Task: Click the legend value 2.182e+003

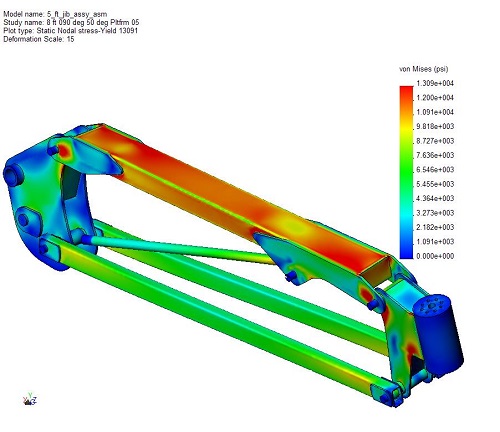Action: click(x=435, y=227)
